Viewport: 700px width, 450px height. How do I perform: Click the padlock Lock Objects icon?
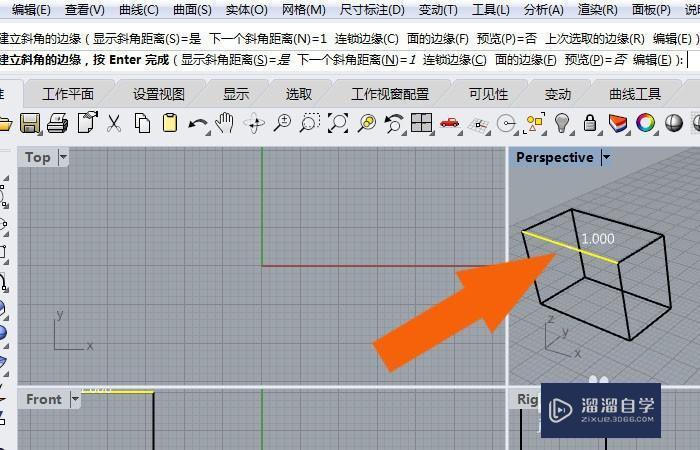[x=590, y=123]
